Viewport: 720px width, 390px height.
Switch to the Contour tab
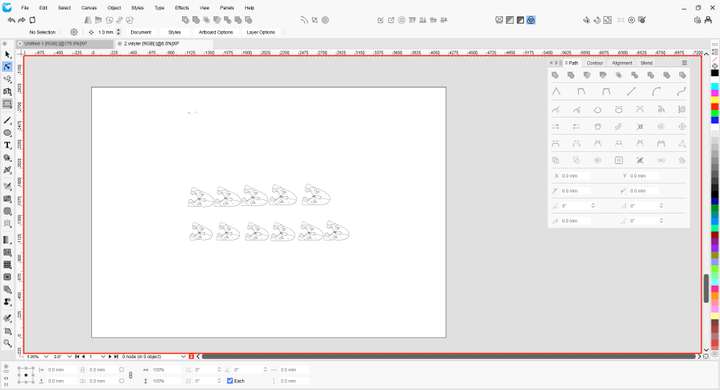pyautogui.click(x=595, y=63)
